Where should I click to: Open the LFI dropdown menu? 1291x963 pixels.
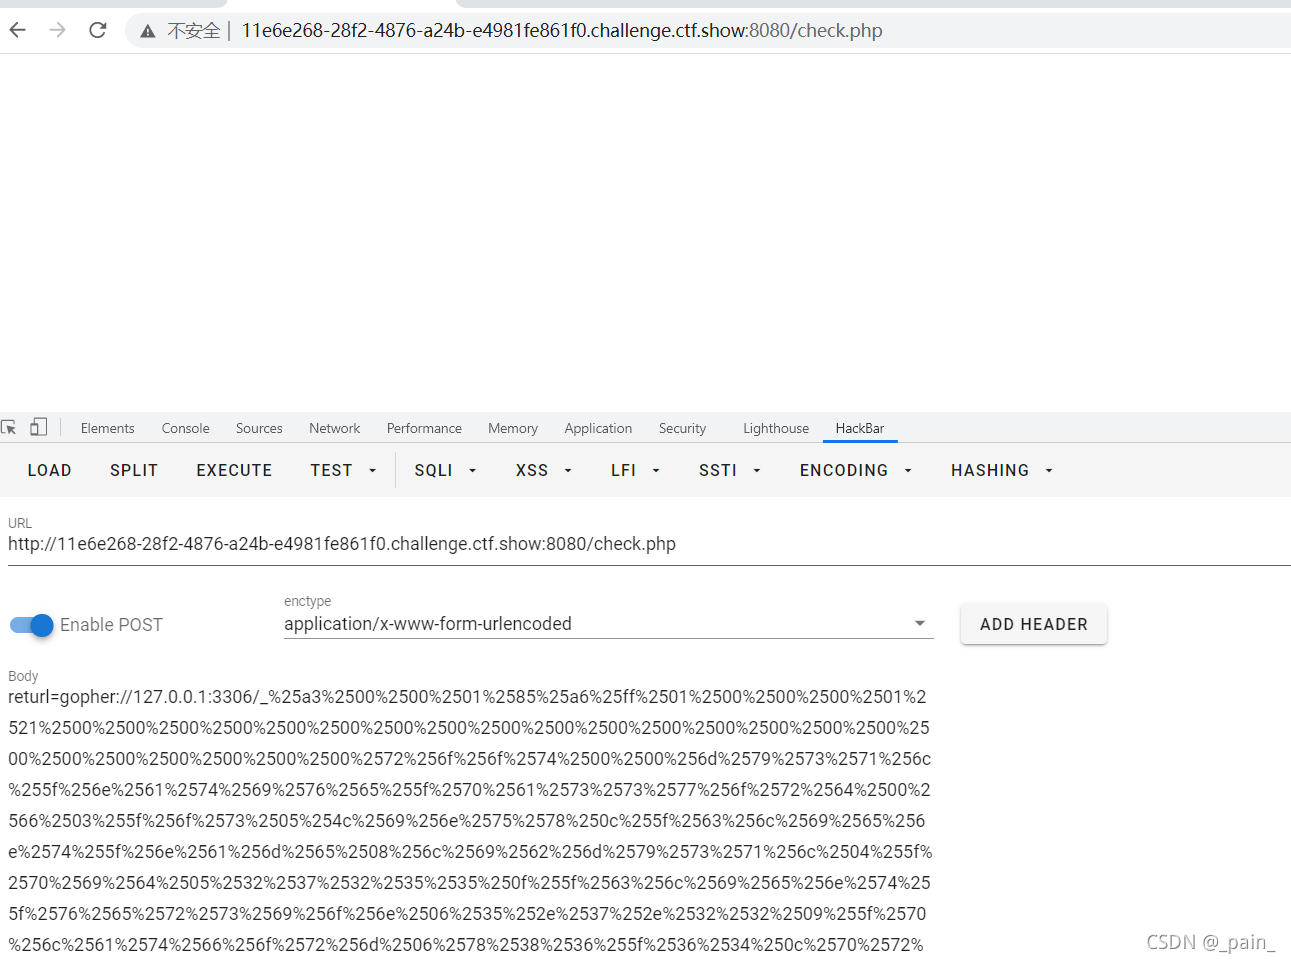(635, 470)
